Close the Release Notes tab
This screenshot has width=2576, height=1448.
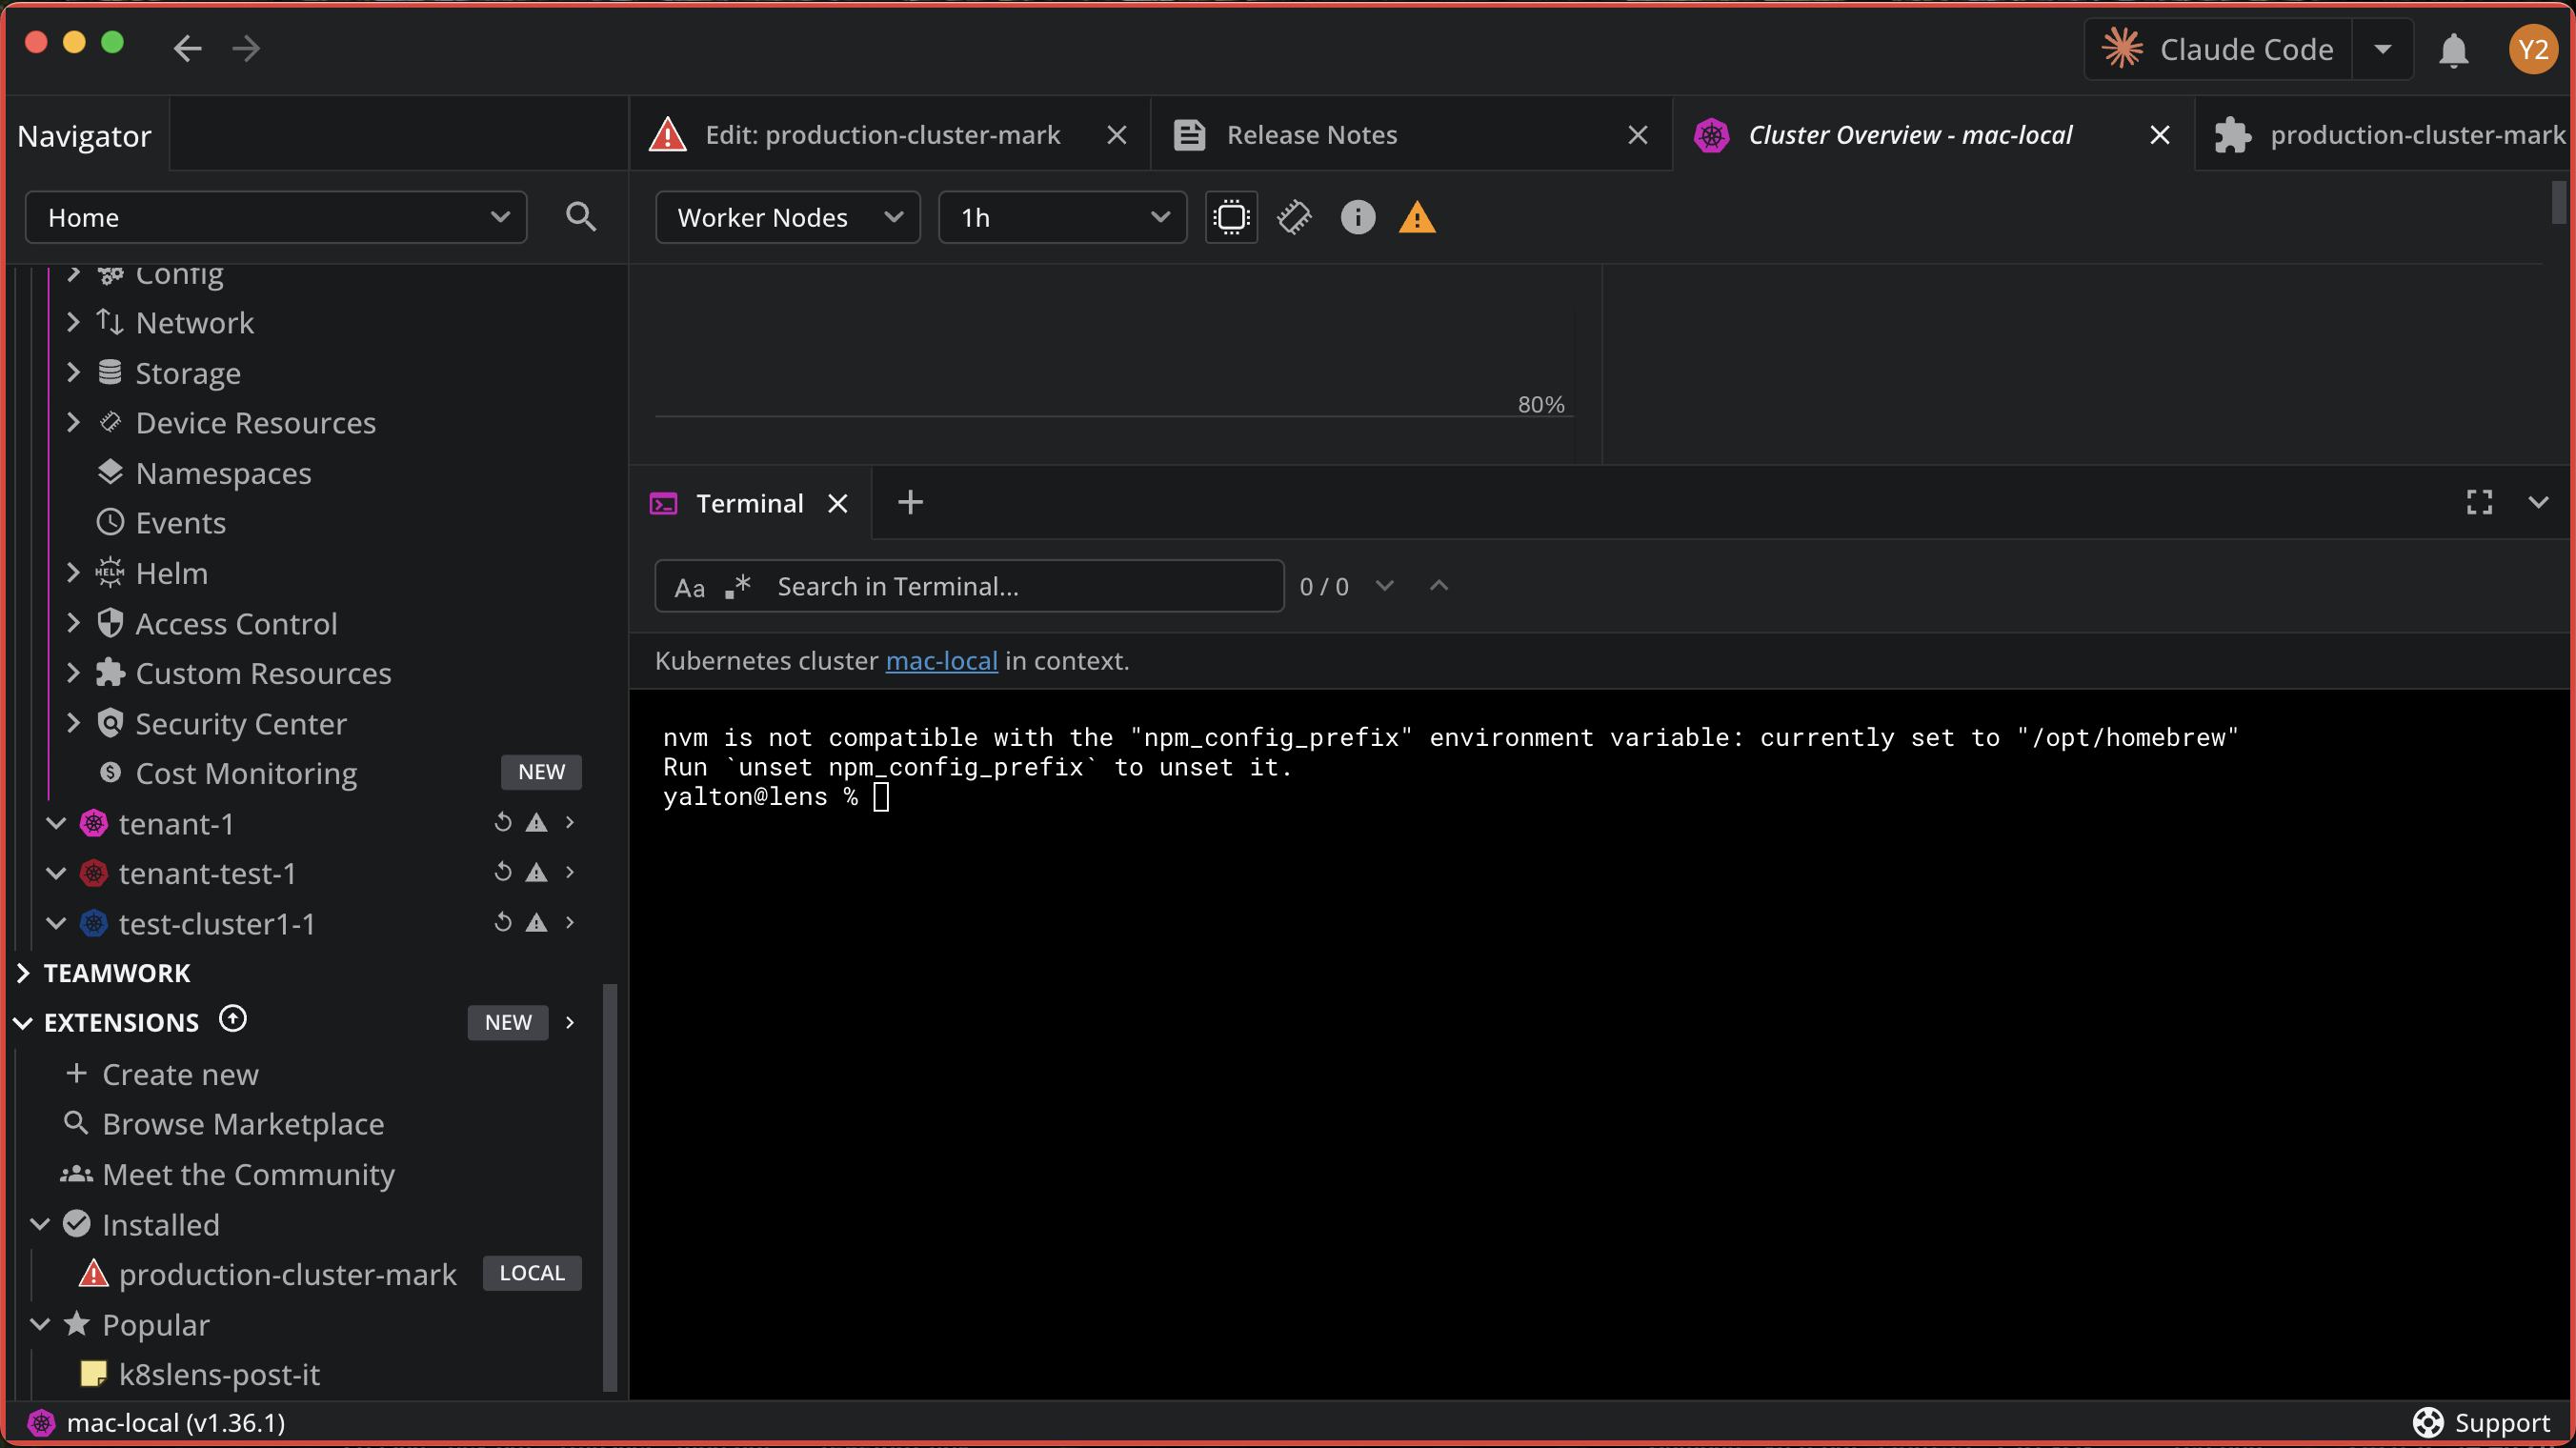click(1637, 135)
